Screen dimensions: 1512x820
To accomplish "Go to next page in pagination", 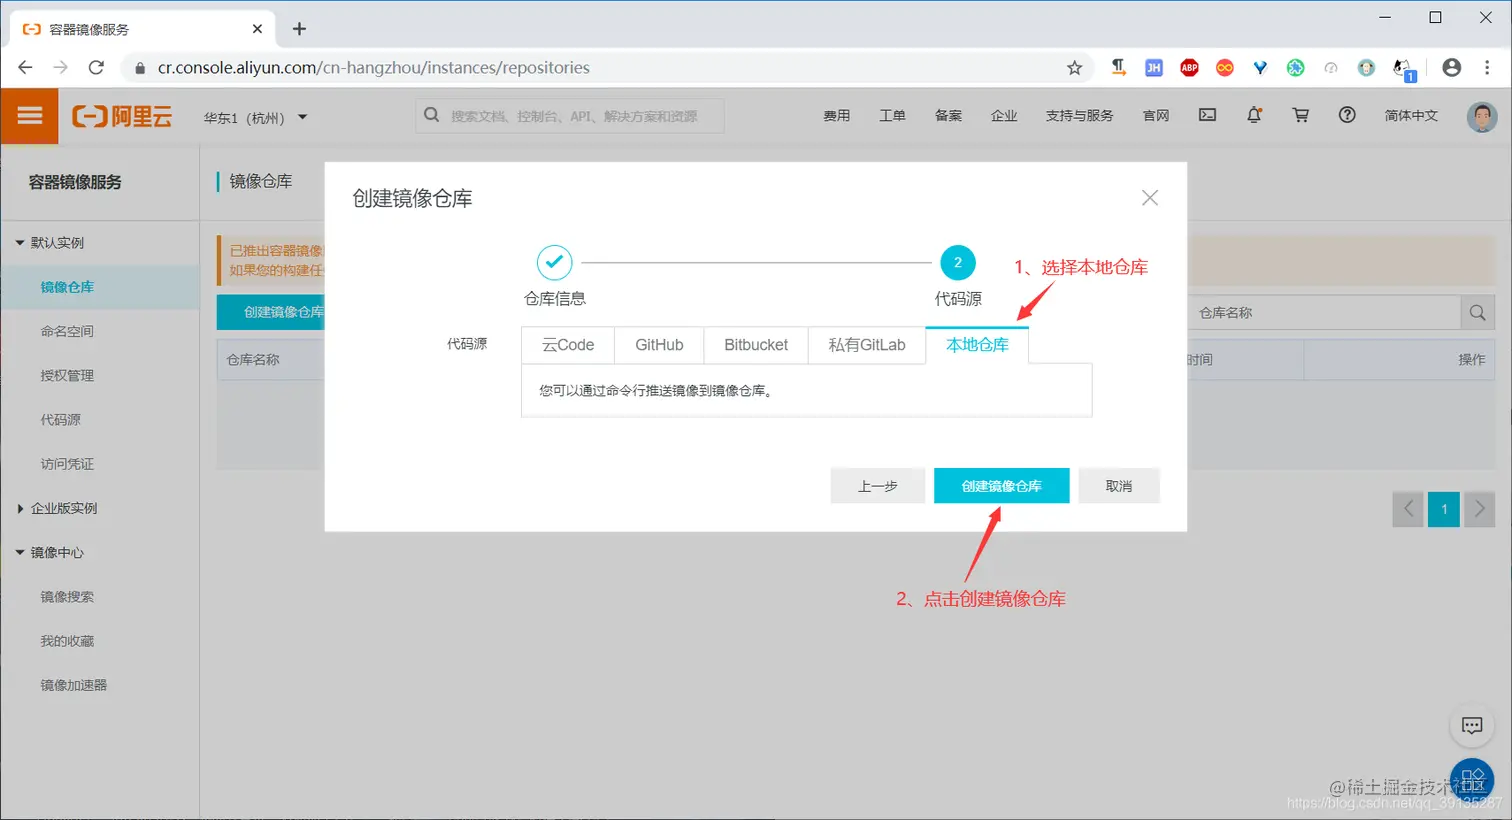I will click(x=1480, y=509).
